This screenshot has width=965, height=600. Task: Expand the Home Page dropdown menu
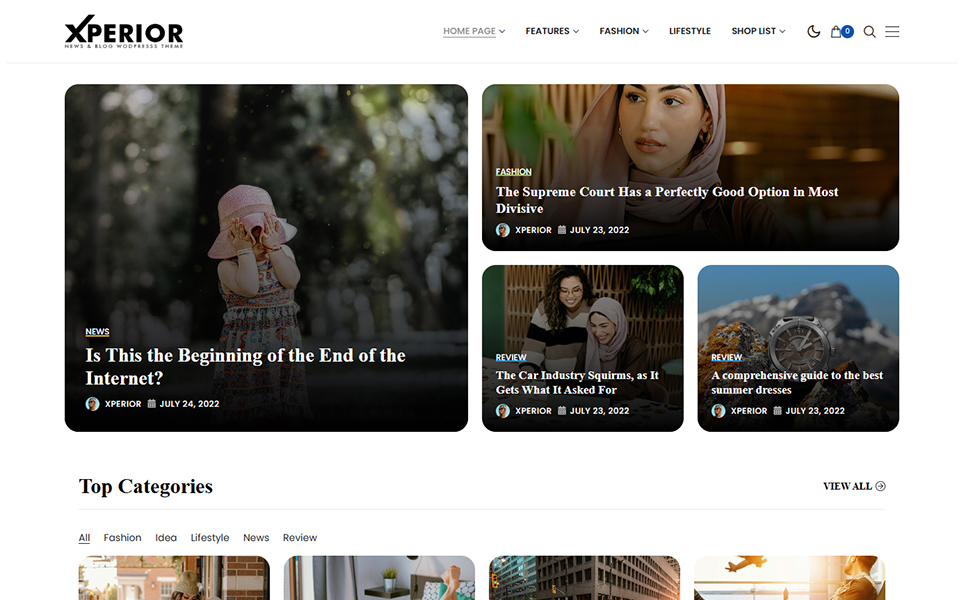(473, 31)
